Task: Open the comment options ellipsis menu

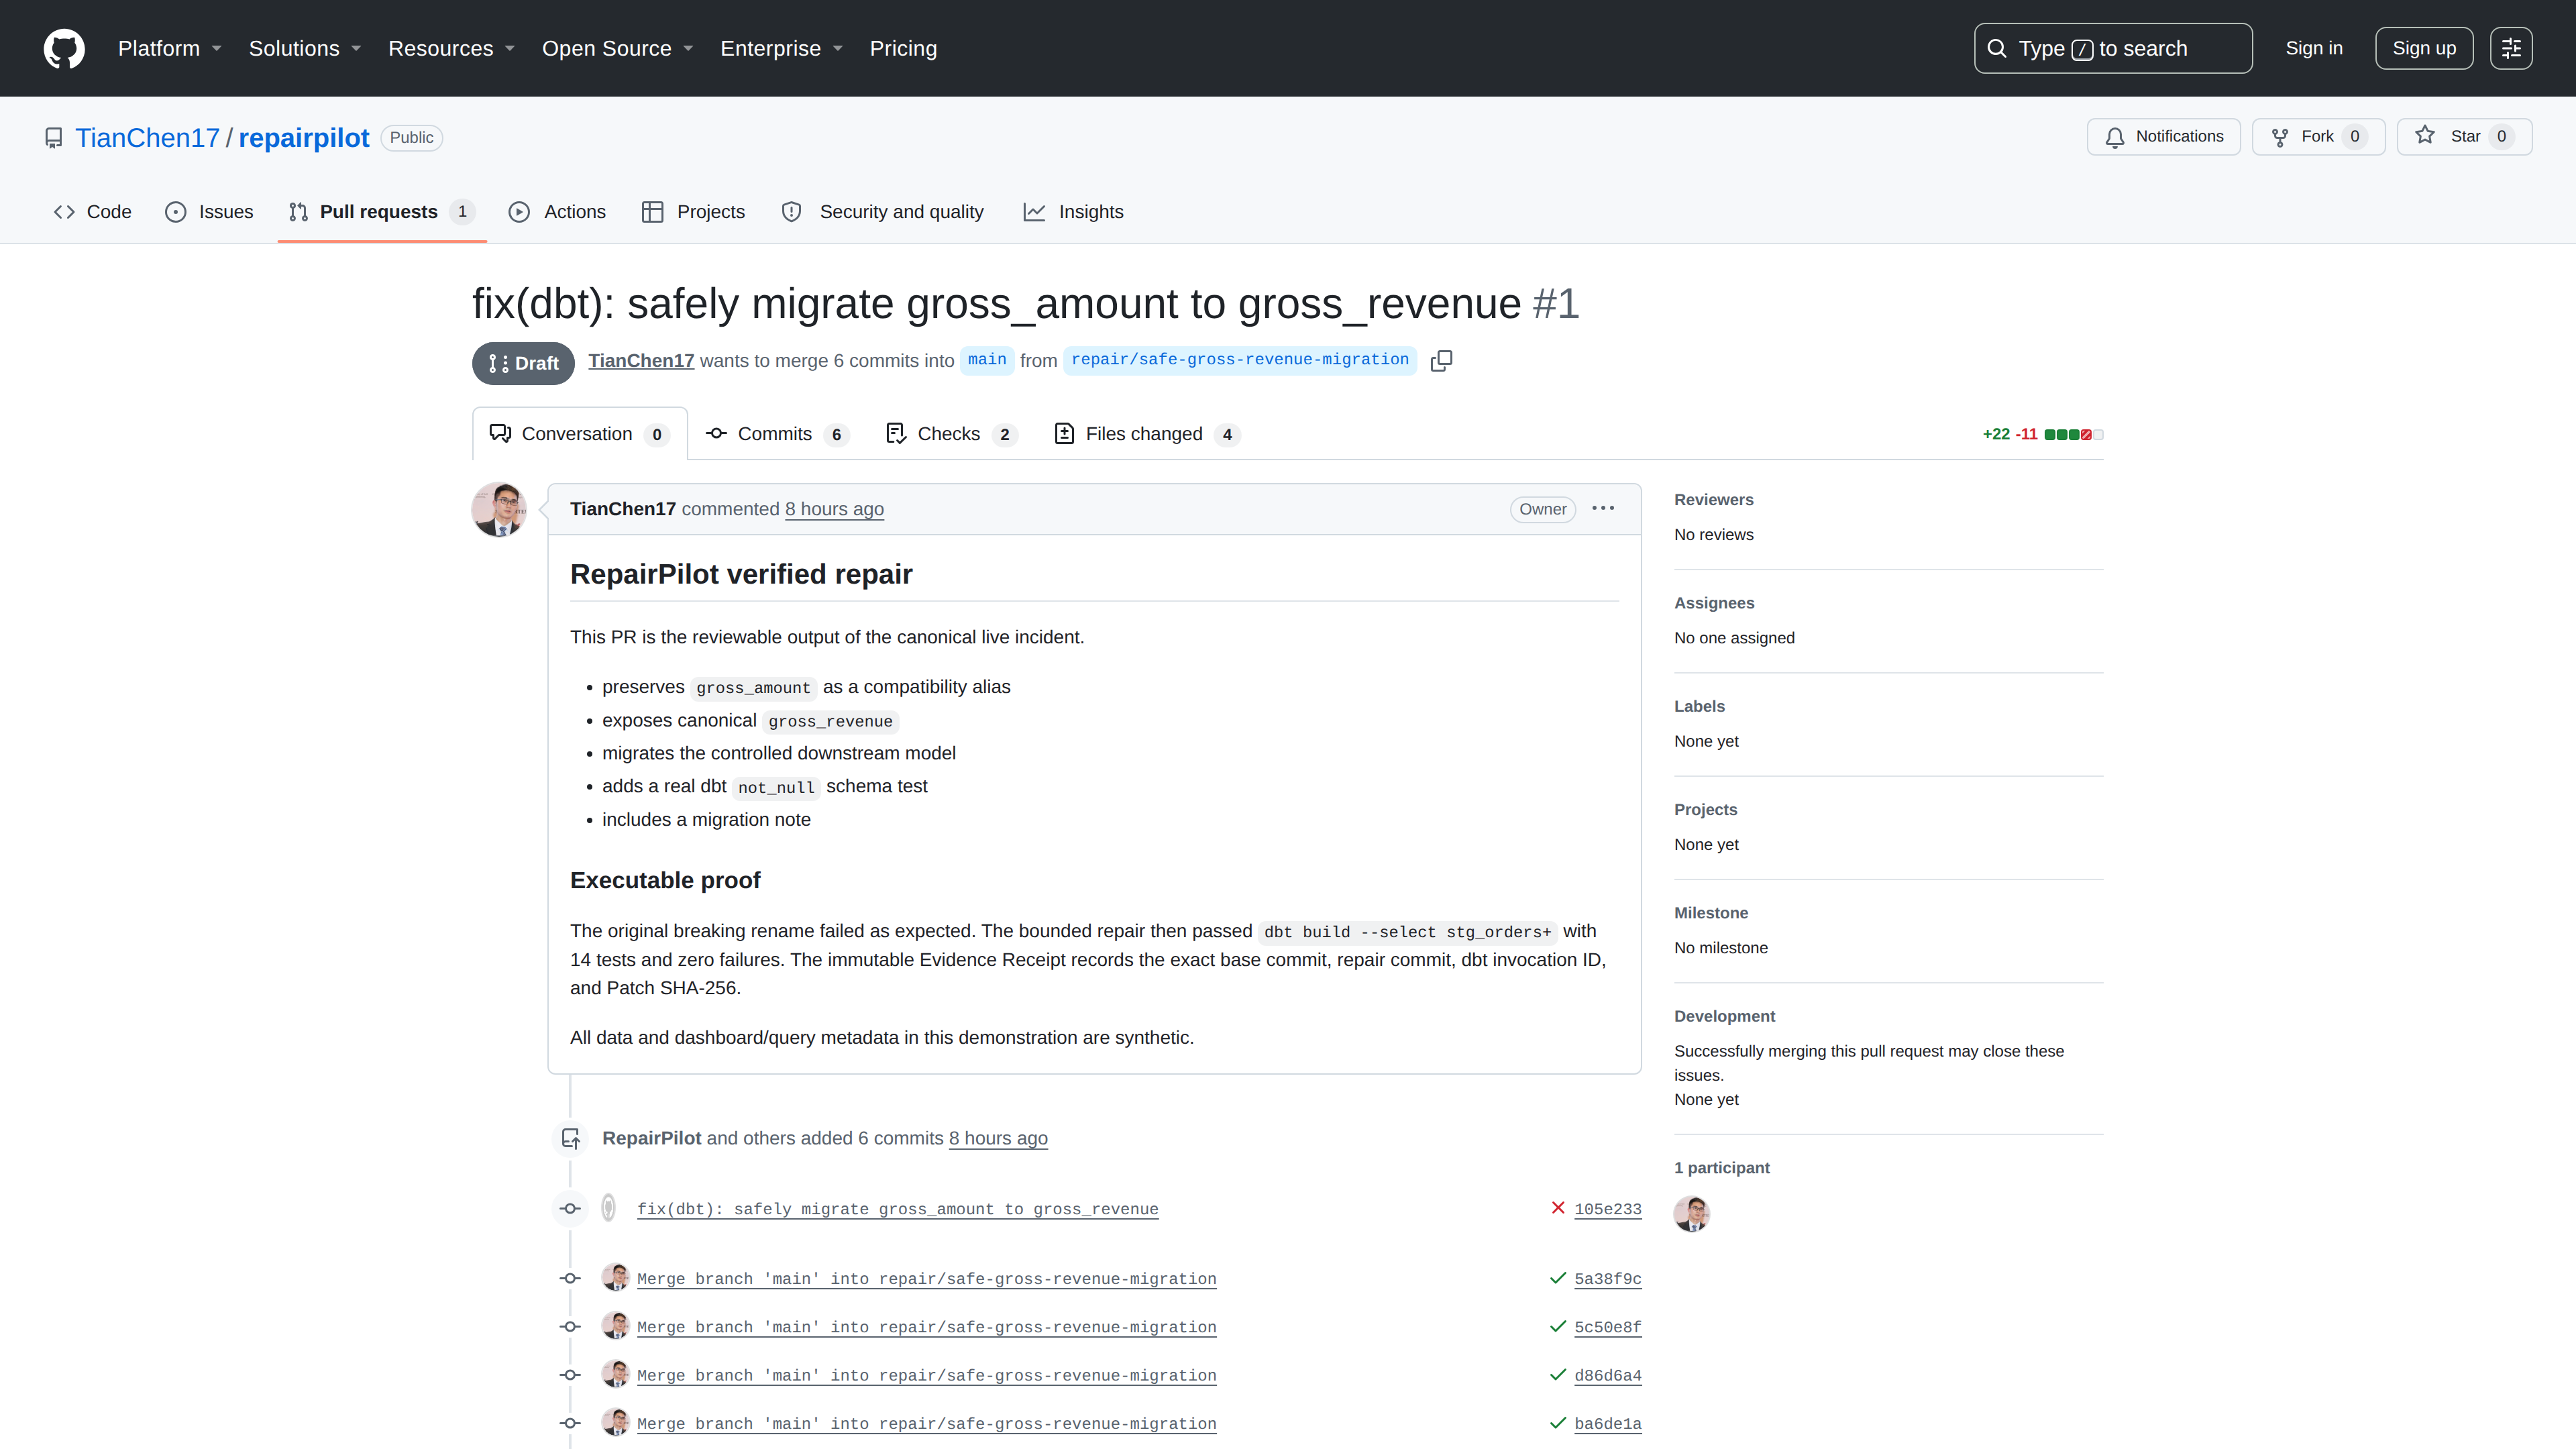Action: coord(1603,508)
